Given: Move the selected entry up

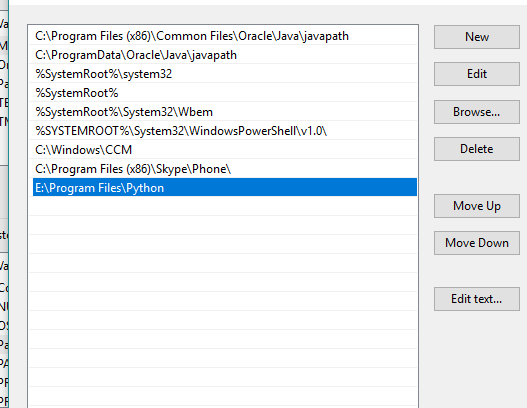Looking at the screenshot, I should pyautogui.click(x=477, y=206).
